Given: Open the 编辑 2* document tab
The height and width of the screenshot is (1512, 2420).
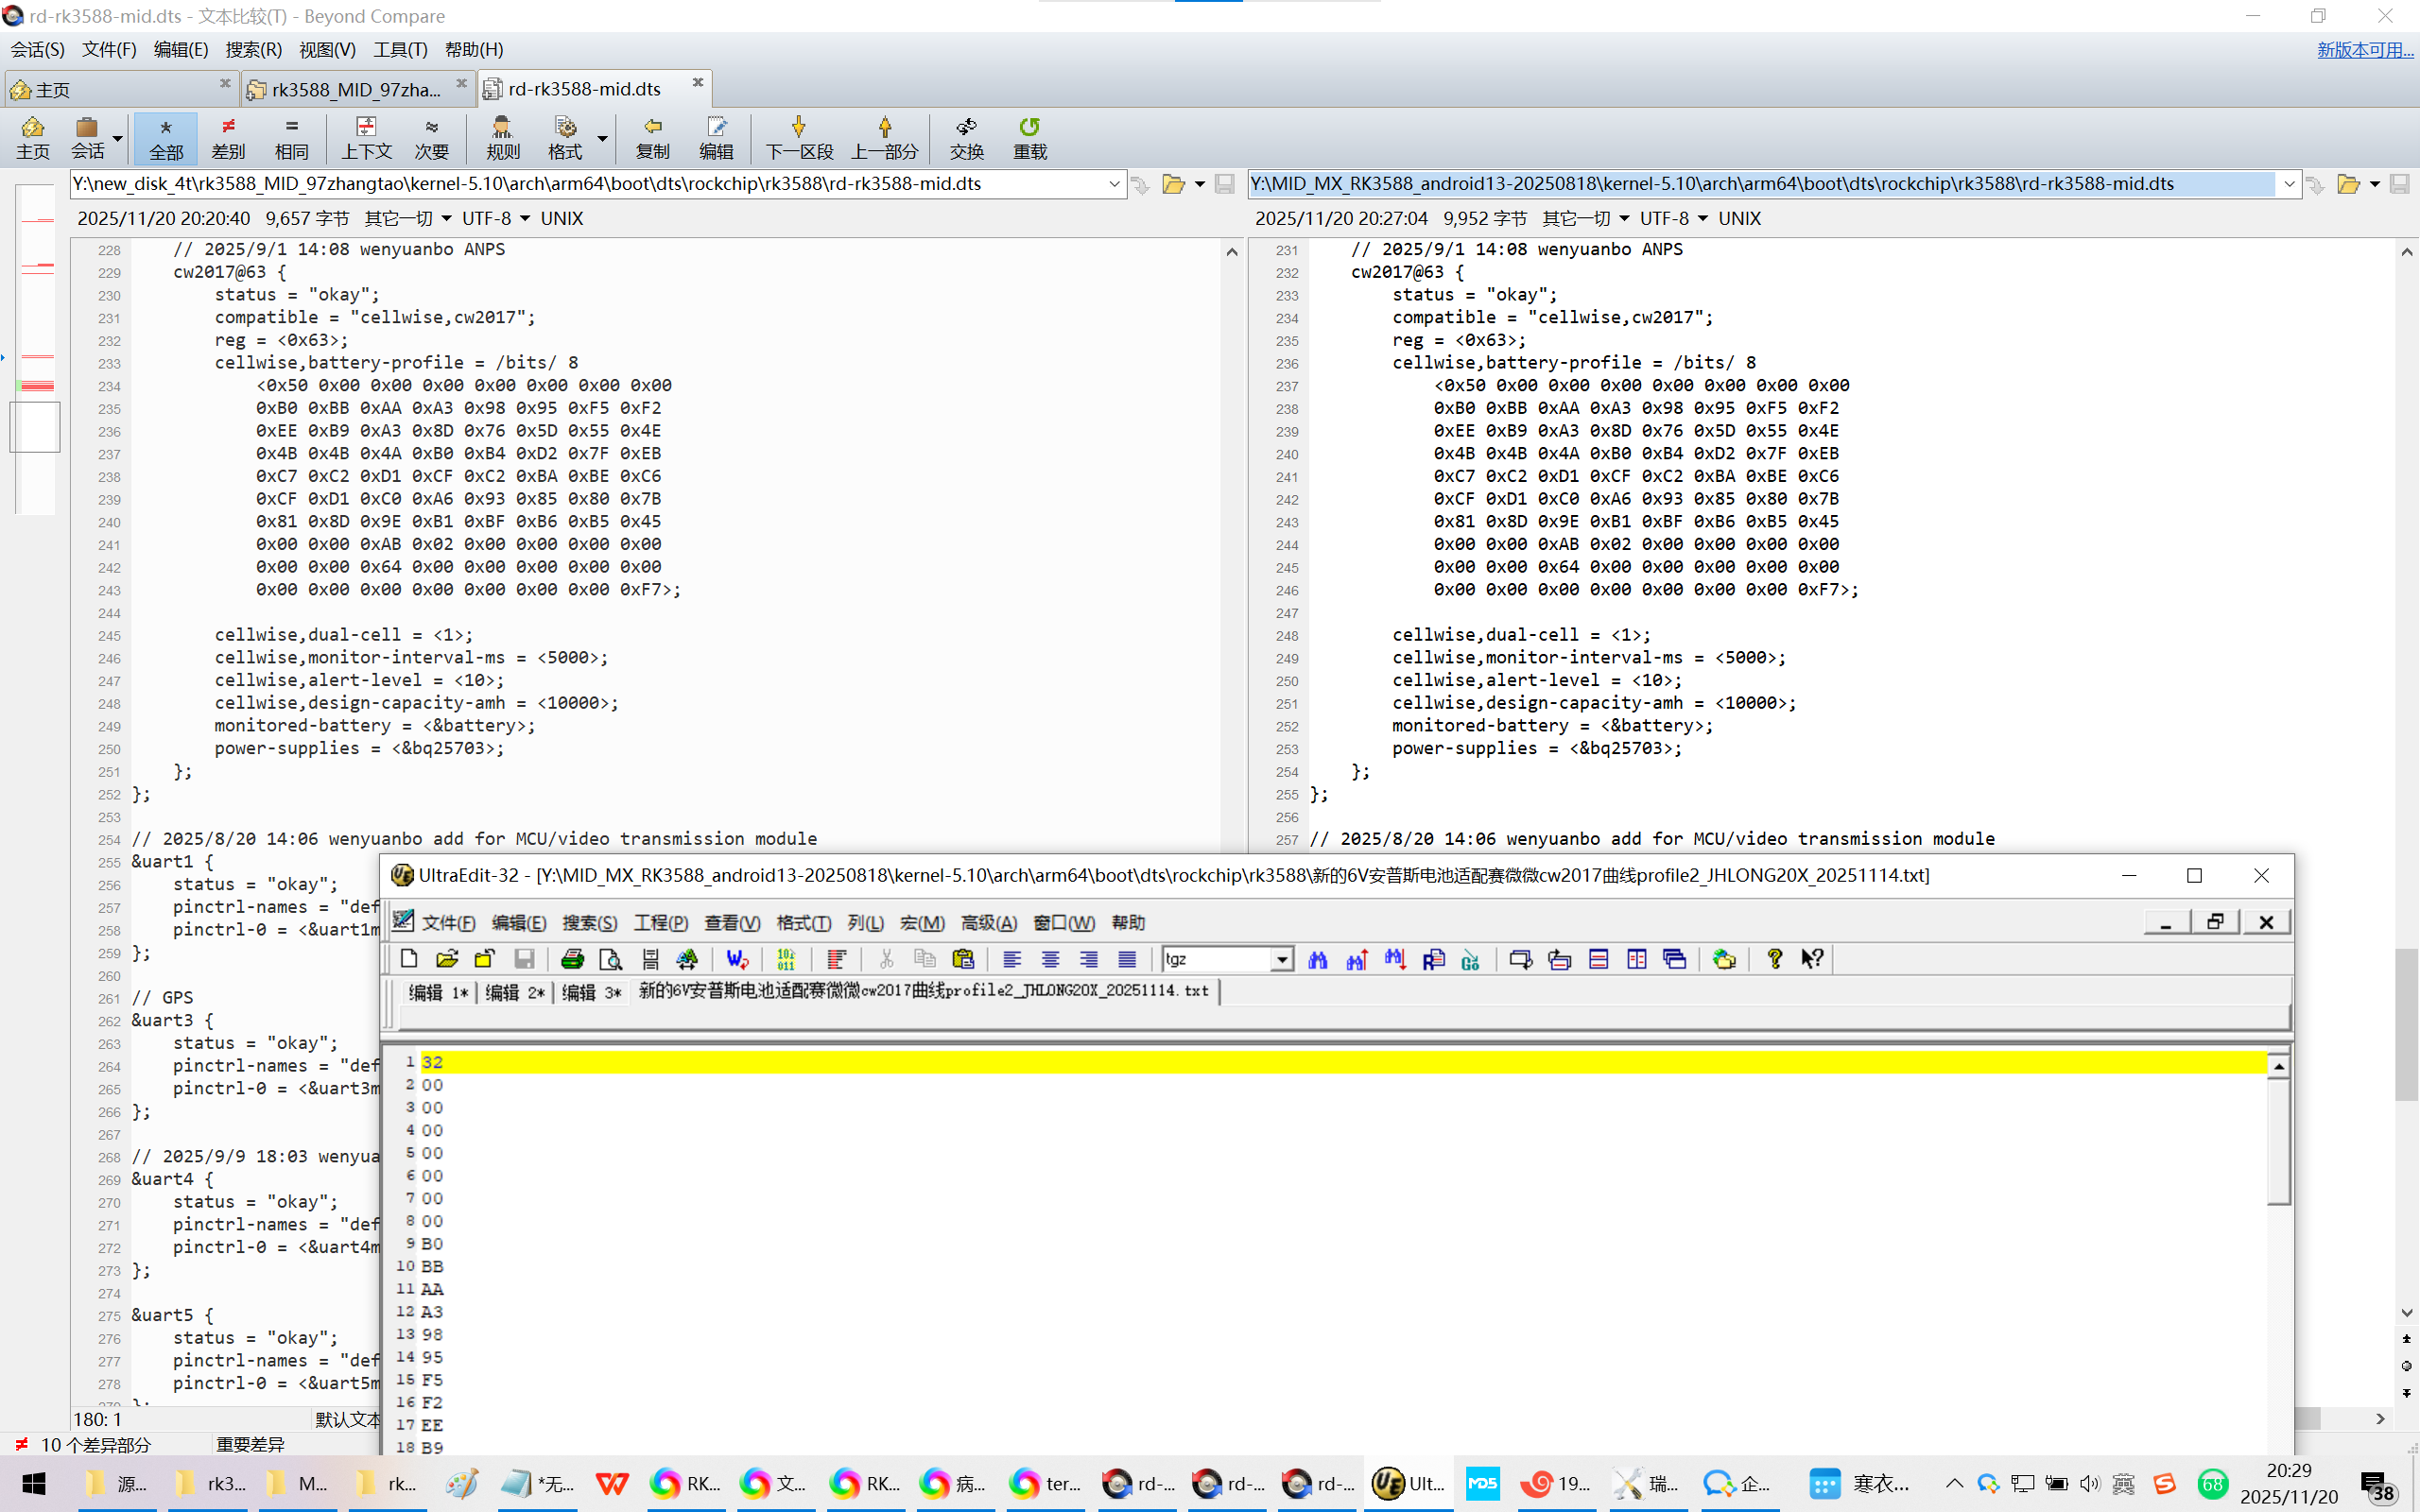Looking at the screenshot, I should click(514, 991).
